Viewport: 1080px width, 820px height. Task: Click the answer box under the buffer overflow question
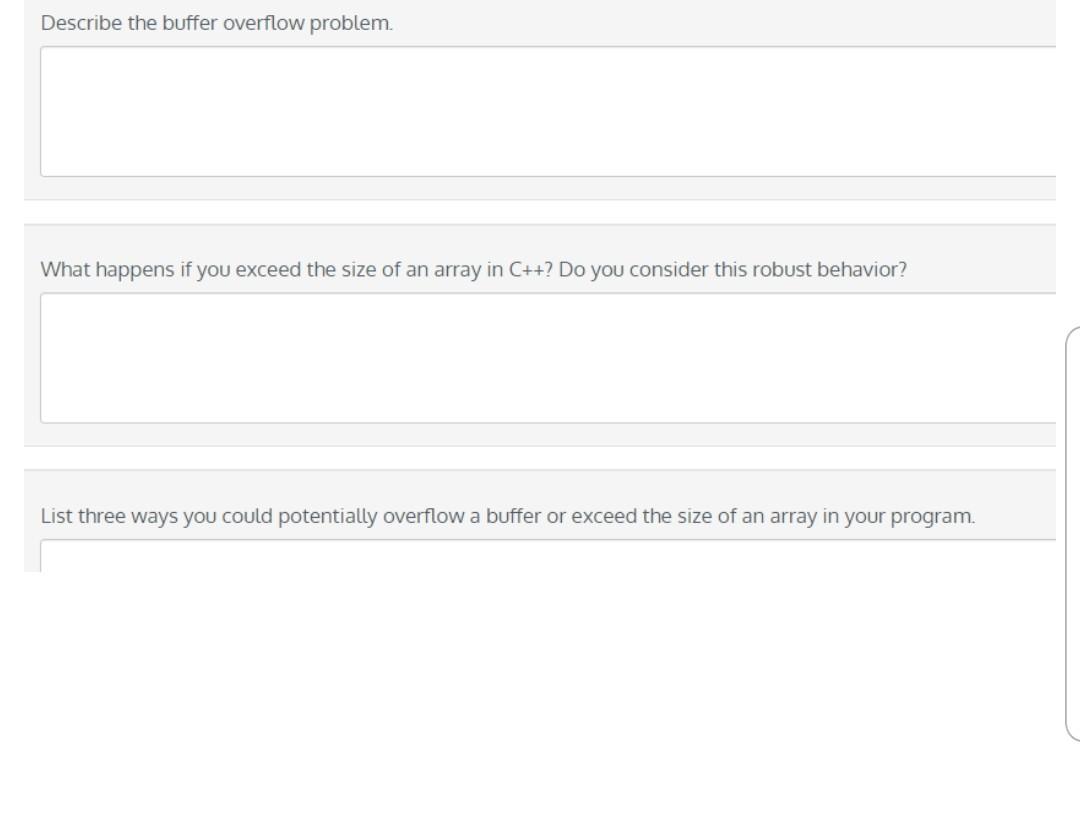pos(548,112)
